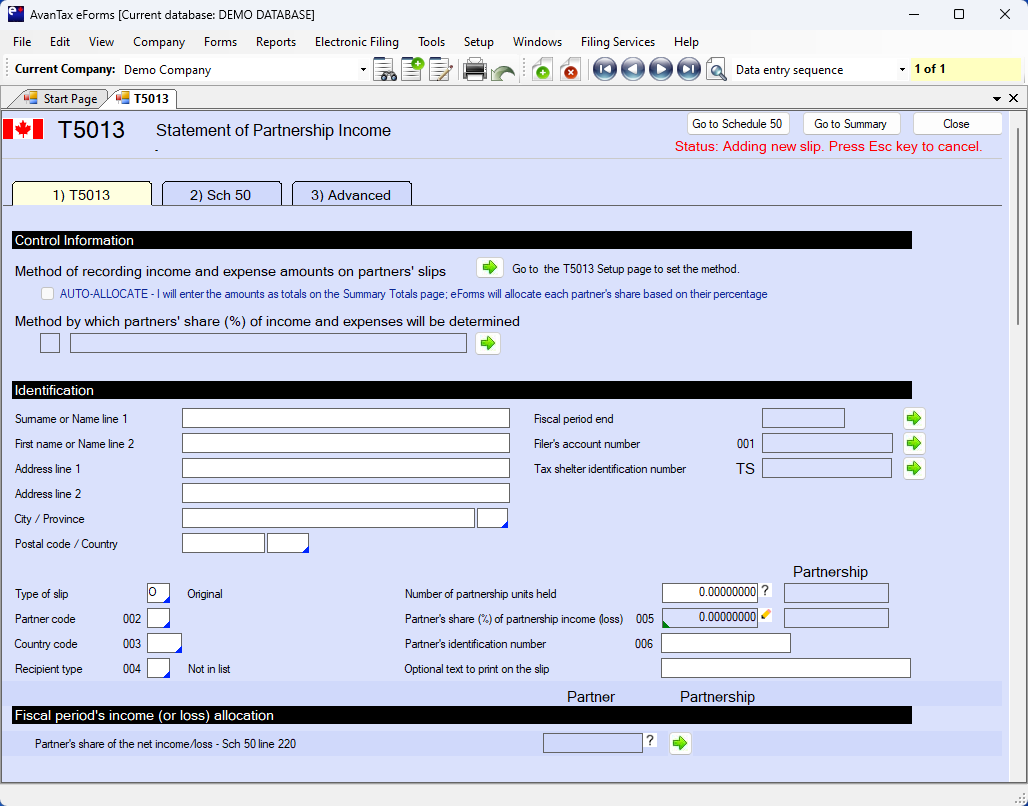1028x806 pixels.
Task: Go to the first slip record
Action: 604,70
